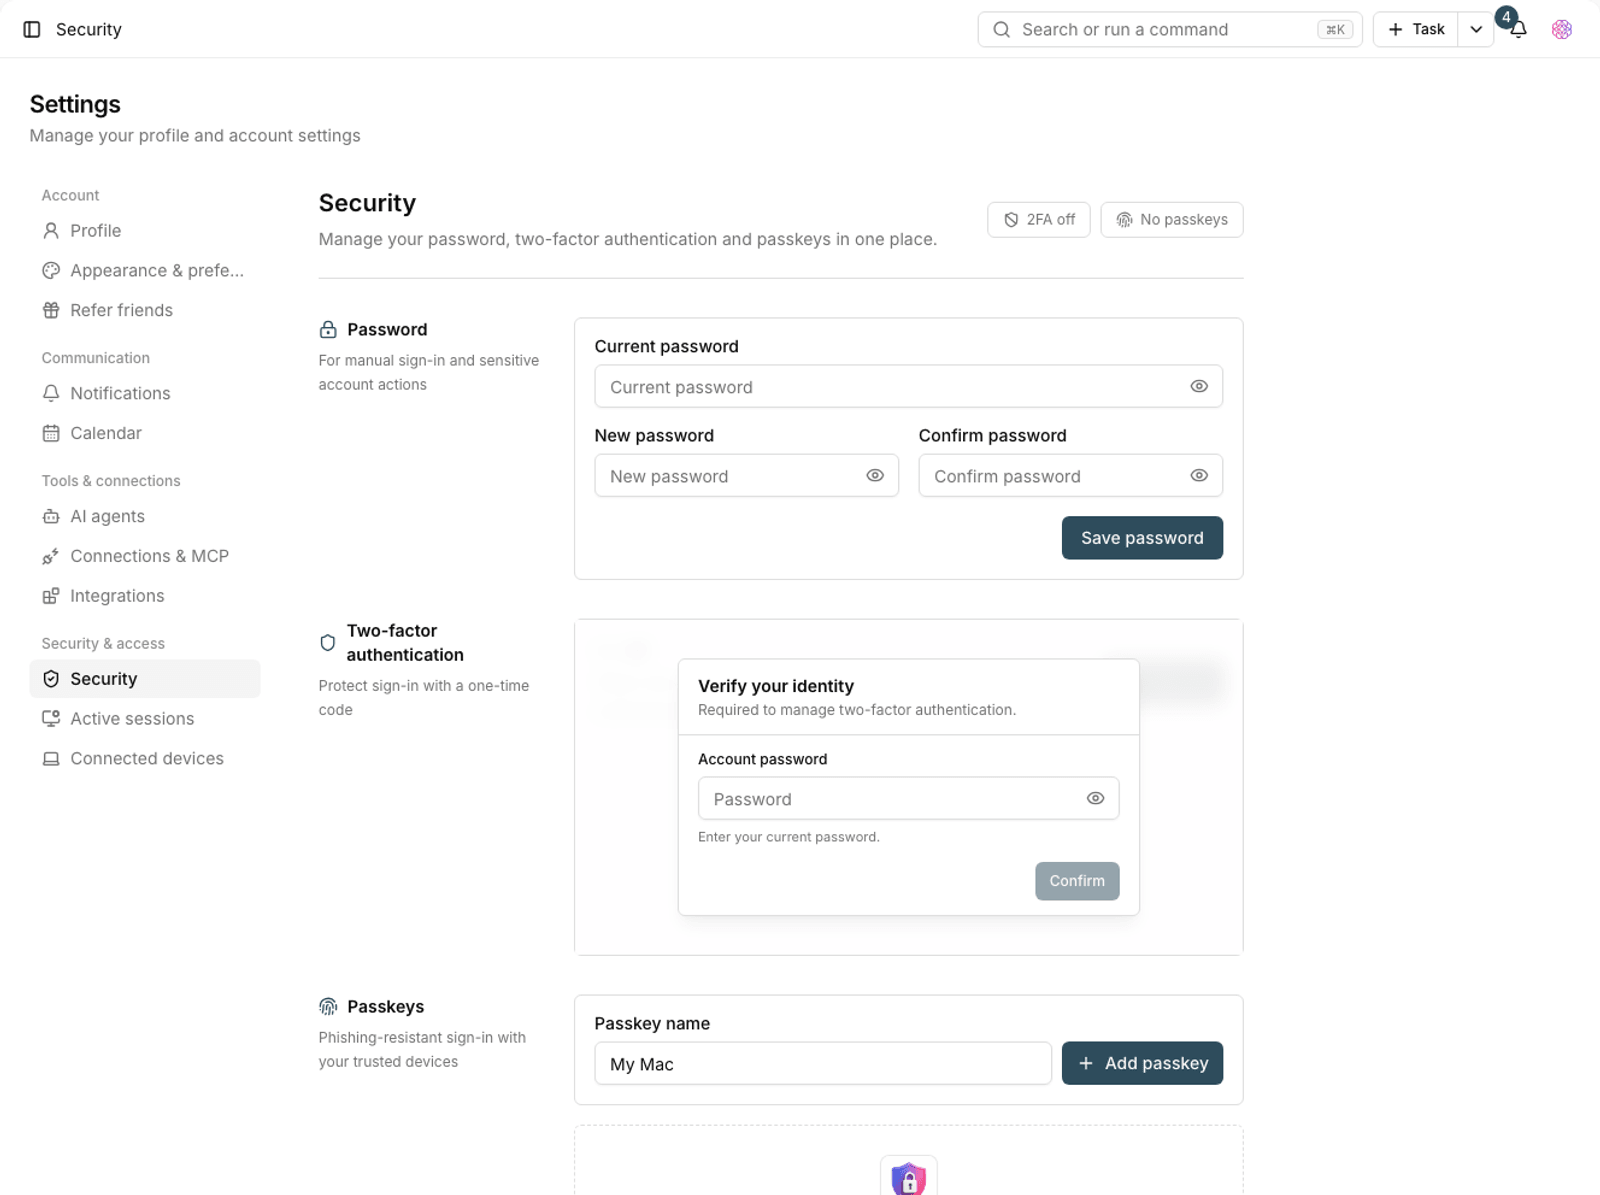Go to Active sessions
Screen dimensions: 1600x1195
pyautogui.click(x=145, y=719)
